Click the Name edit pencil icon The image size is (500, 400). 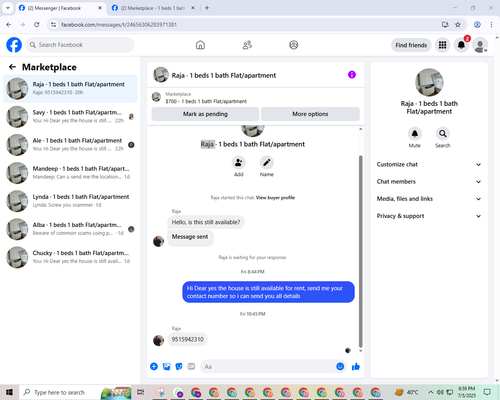267,163
